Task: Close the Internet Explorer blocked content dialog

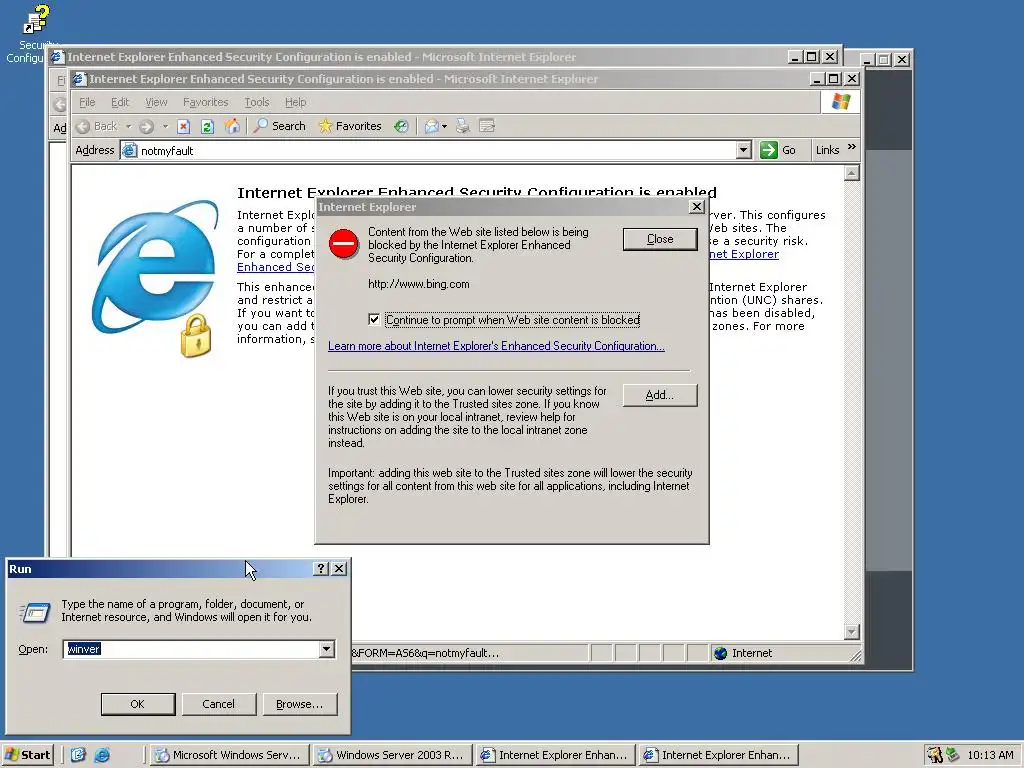Action: (x=697, y=207)
